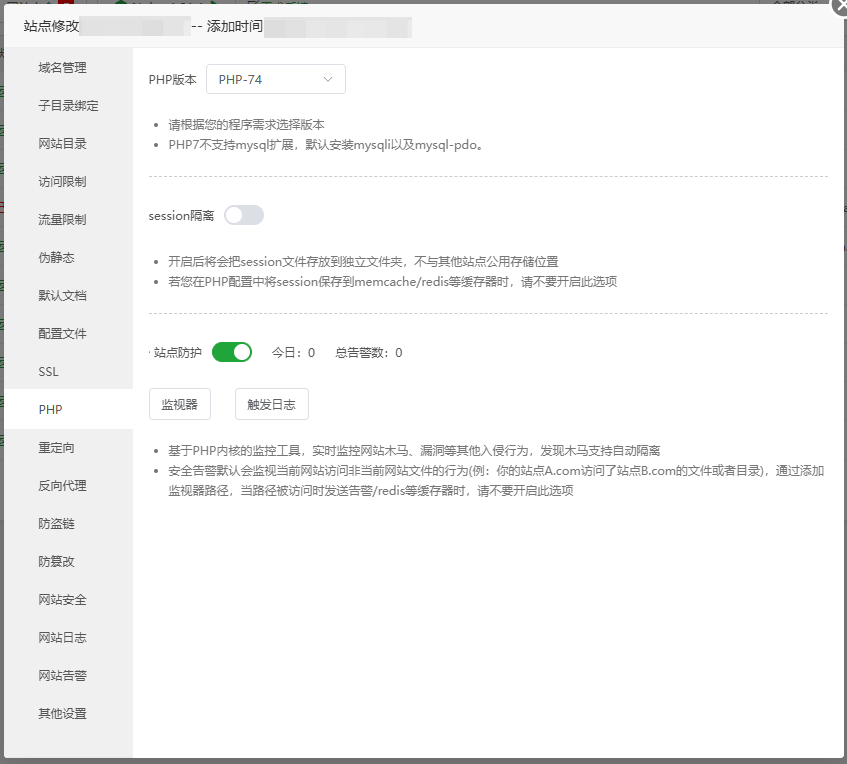Screen dimensions: 847x764
Task: Open the PHP version dropdown
Action: click(275, 79)
